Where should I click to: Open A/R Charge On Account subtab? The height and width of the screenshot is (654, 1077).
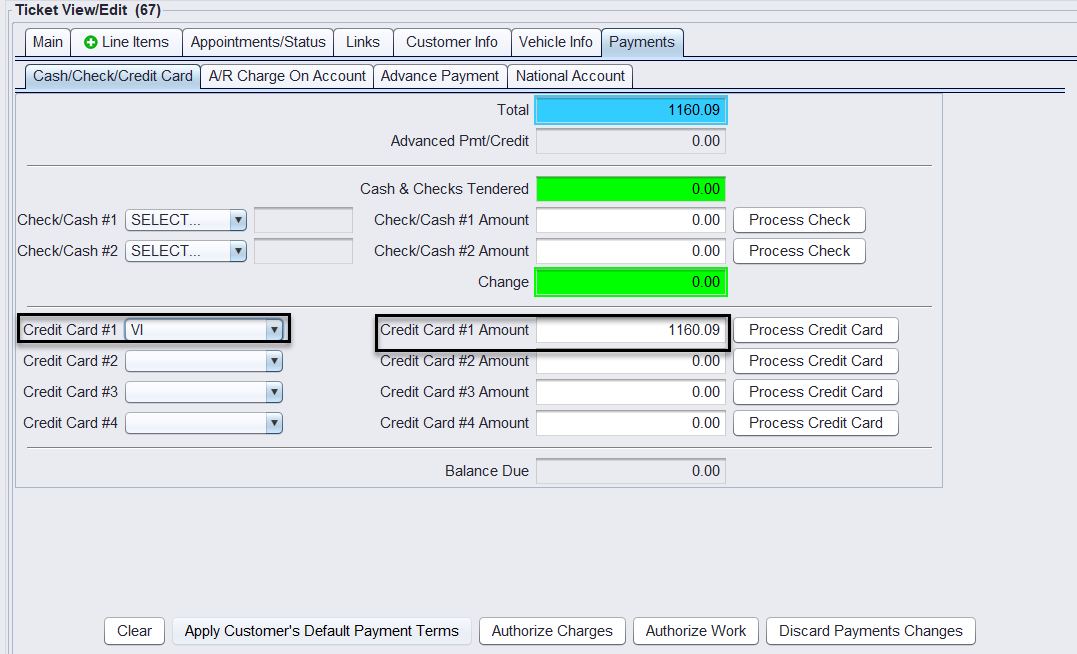tap(287, 76)
